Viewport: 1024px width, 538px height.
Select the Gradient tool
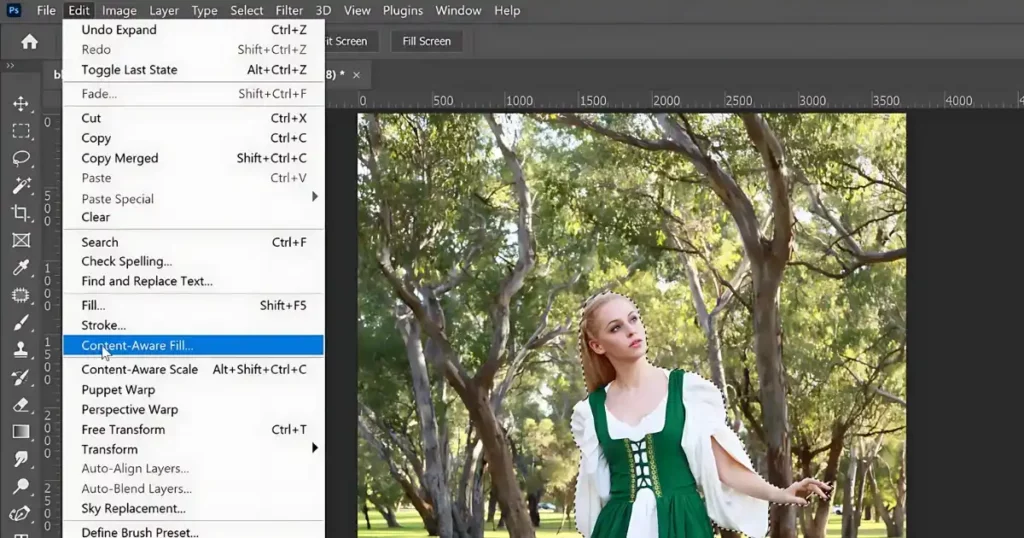(21, 432)
